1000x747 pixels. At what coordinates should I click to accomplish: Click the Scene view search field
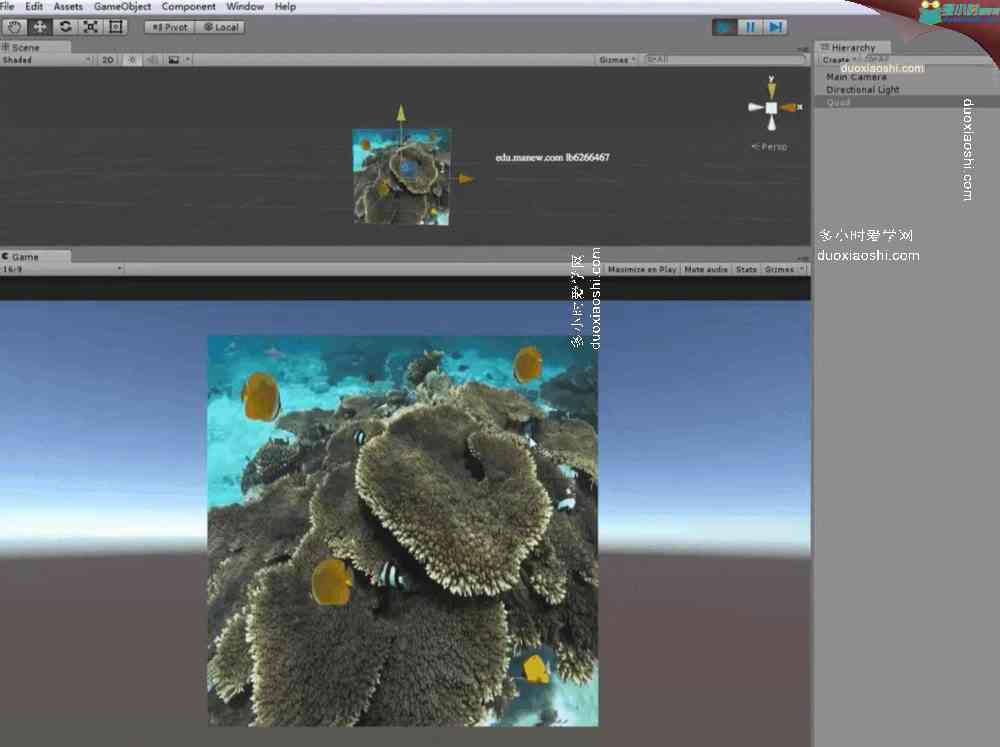click(726, 59)
